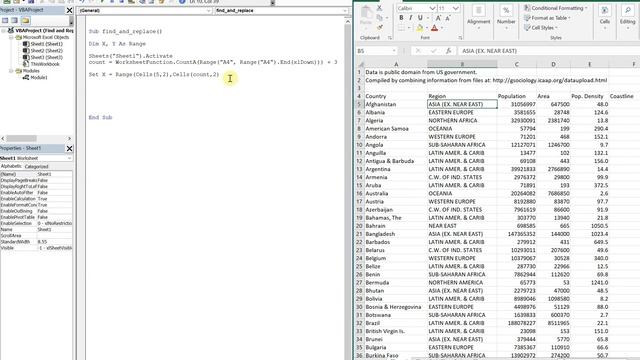Click the Region header cell

click(x=462, y=96)
